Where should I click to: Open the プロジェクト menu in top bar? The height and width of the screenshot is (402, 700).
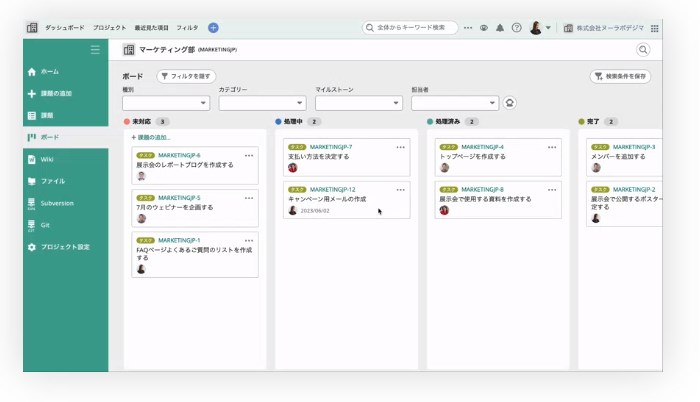[x=109, y=28]
